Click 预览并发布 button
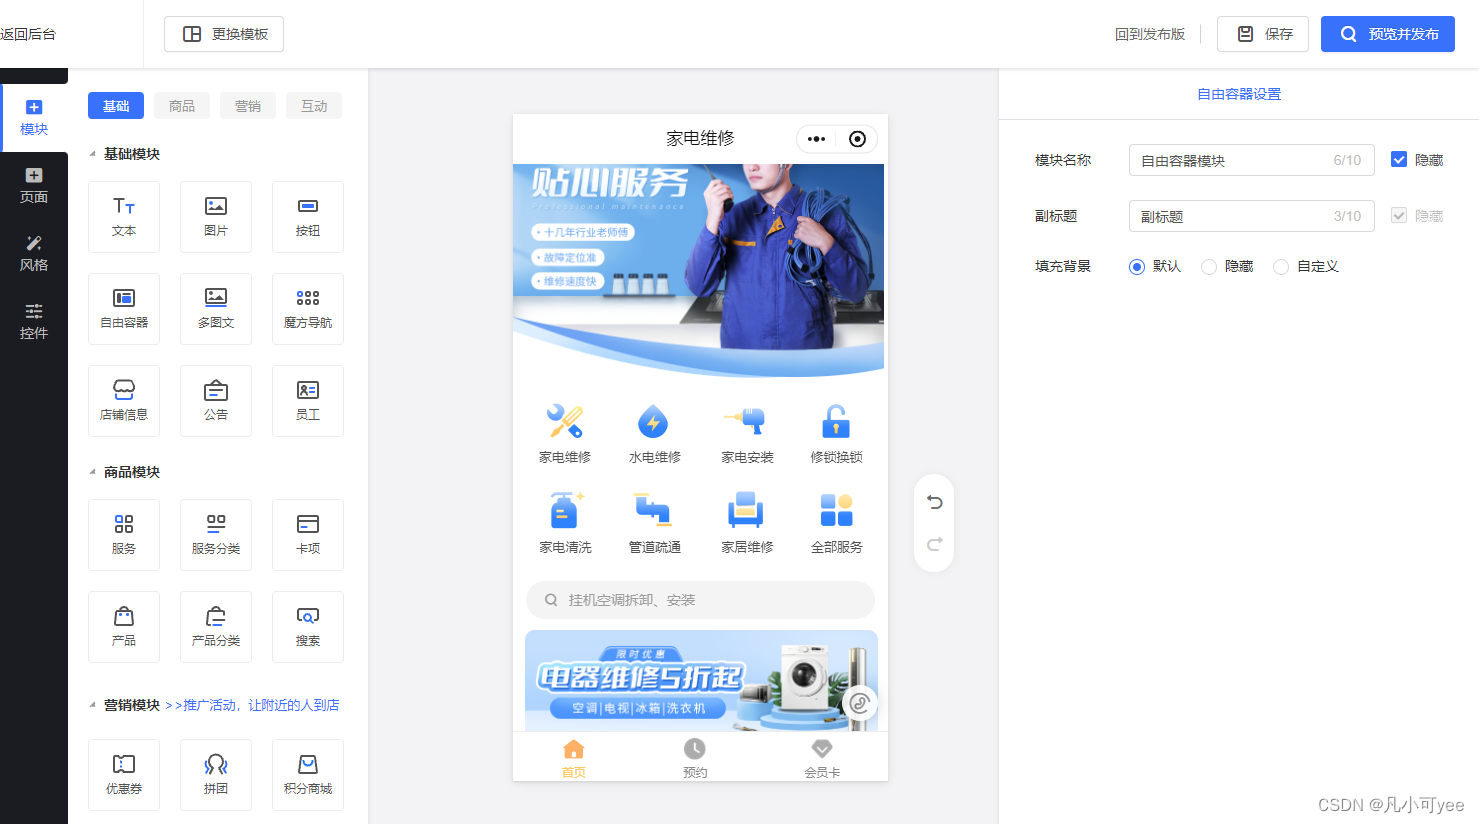 pyautogui.click(x=1388, y=34)
